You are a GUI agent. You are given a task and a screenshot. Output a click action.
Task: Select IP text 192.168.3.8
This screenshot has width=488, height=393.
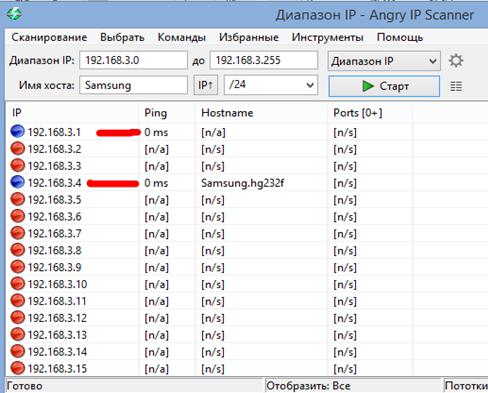54,251
